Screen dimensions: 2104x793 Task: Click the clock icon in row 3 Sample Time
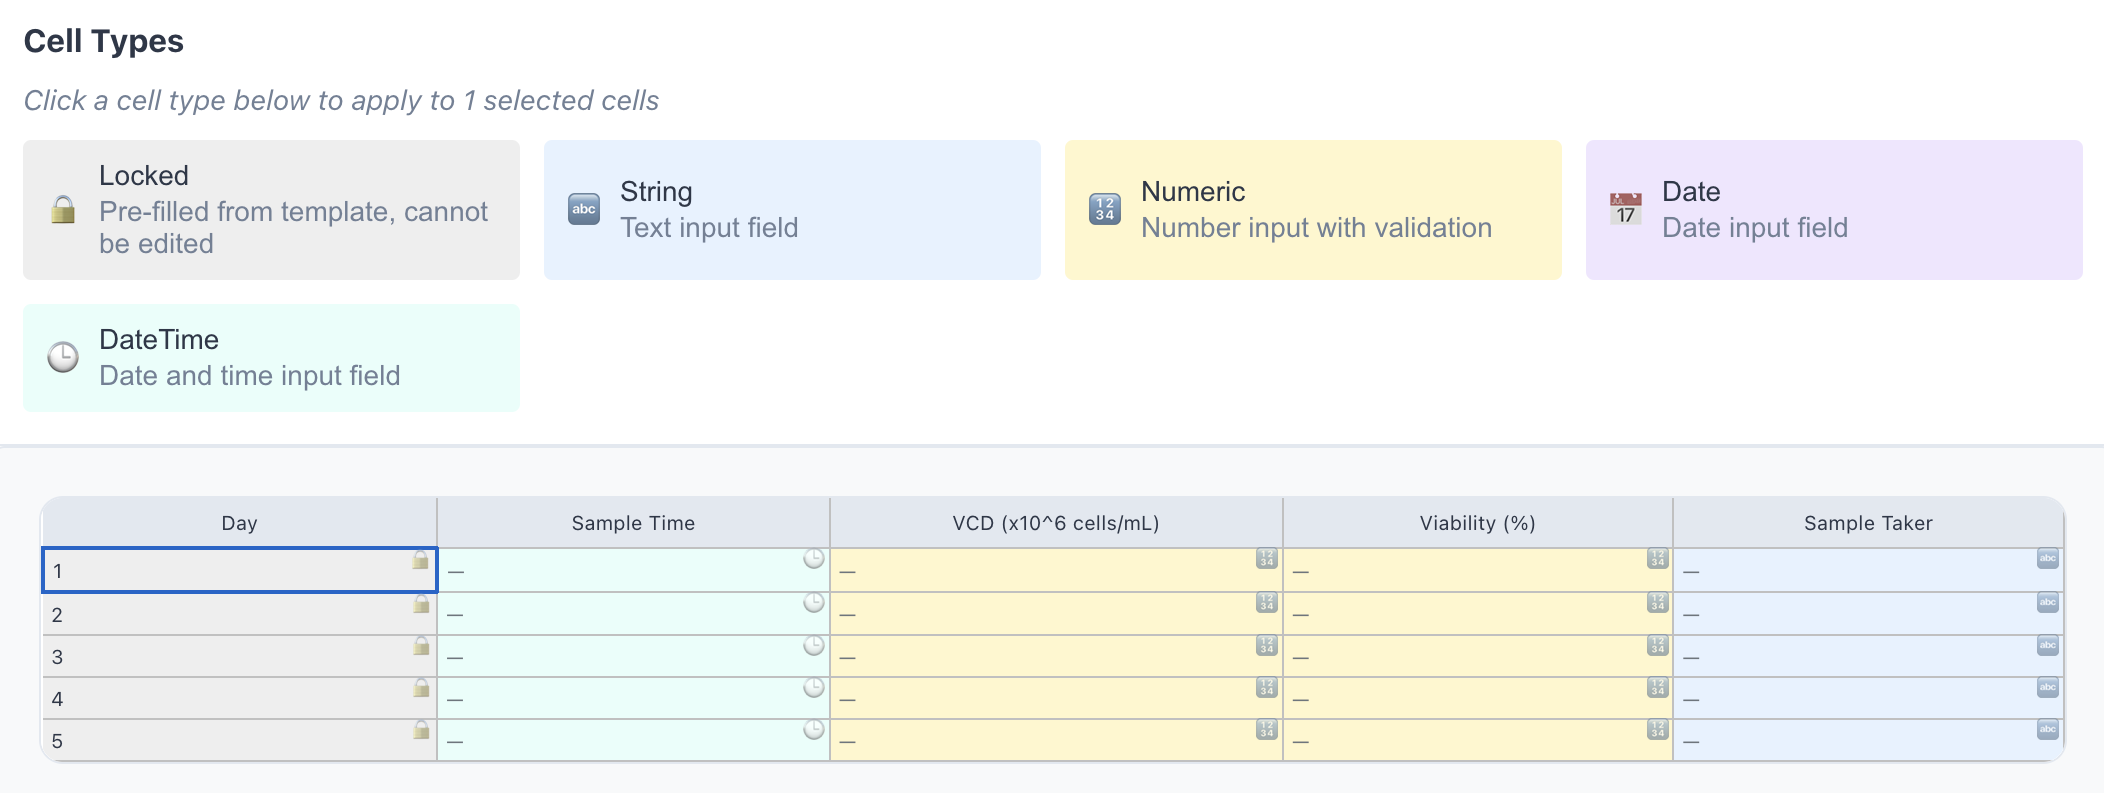point(814,646)
